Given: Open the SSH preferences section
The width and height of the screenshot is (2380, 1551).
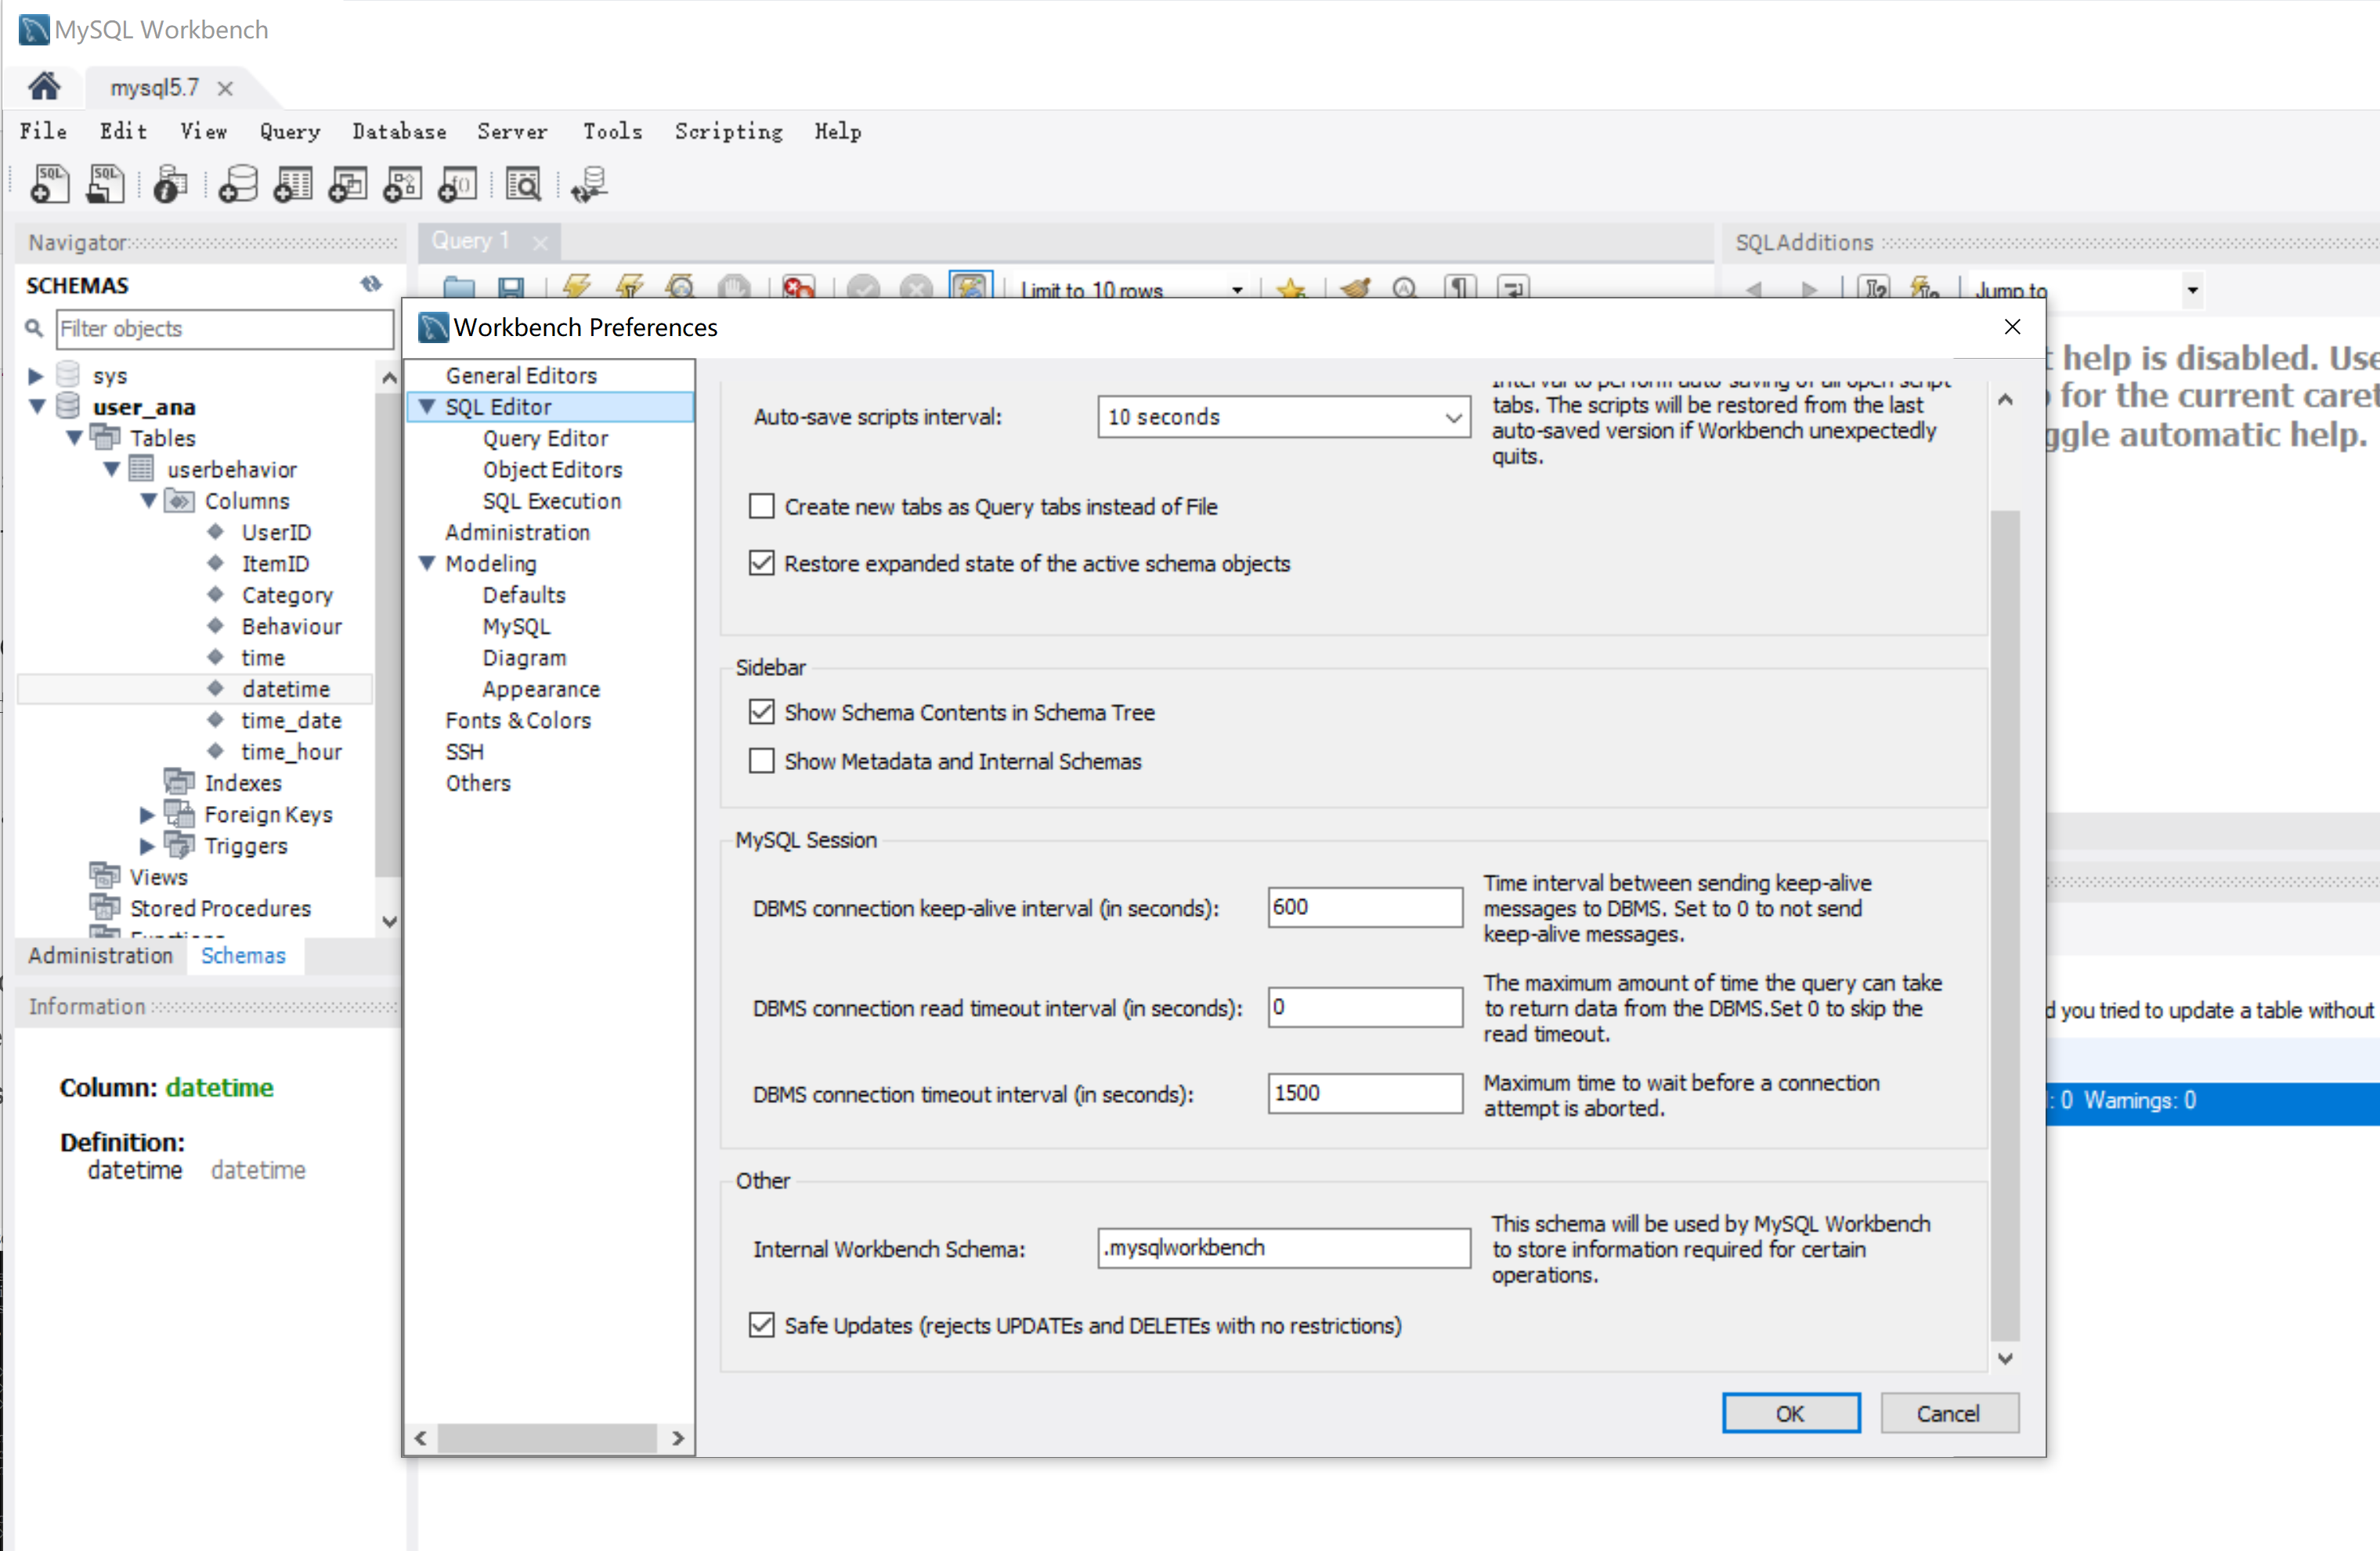Looking at the screenshot, I should click(x=463, y=751).
